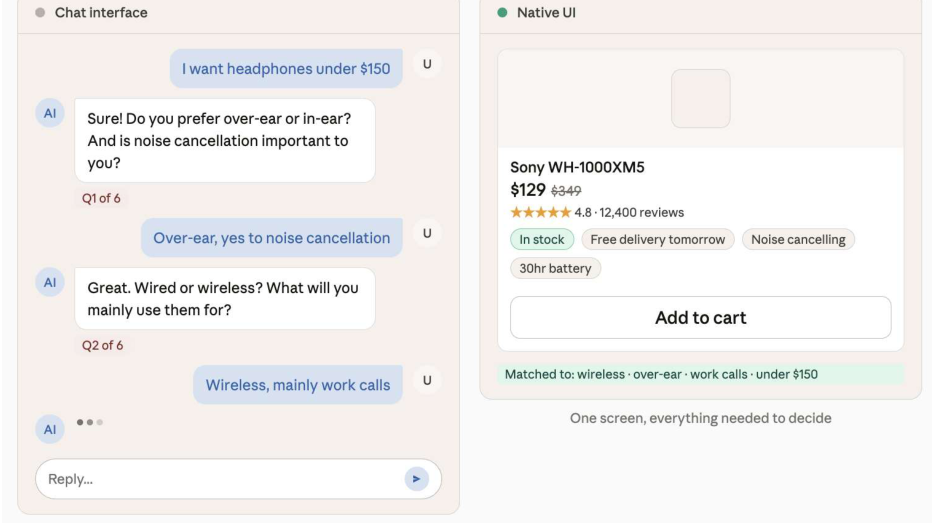Click the grey dot beside Chat interface

tap(40, 12)
